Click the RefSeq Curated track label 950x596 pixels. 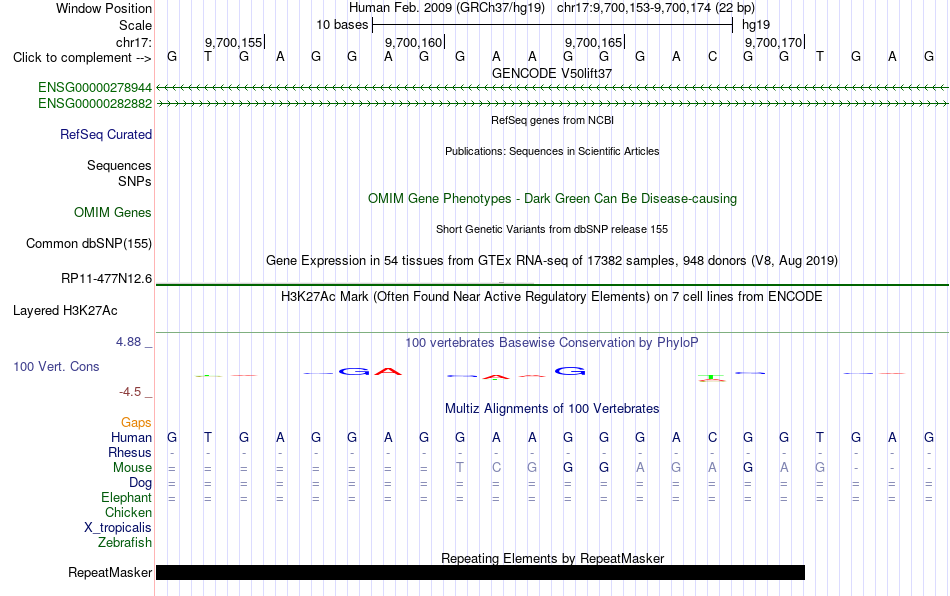click(106, 134)
